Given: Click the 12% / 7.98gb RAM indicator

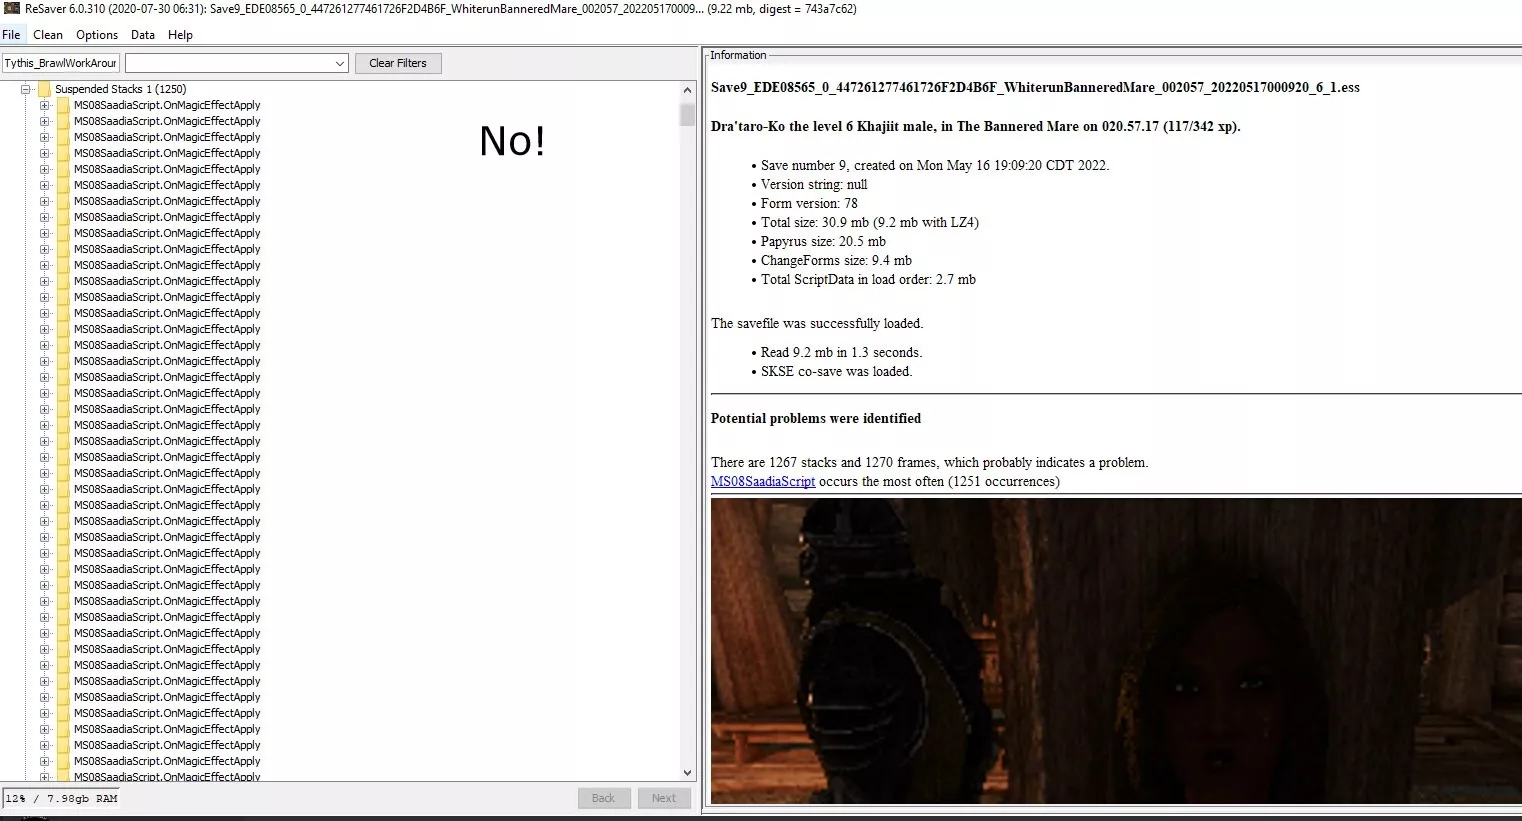Looking at the screenshot, I should [61, 798].
